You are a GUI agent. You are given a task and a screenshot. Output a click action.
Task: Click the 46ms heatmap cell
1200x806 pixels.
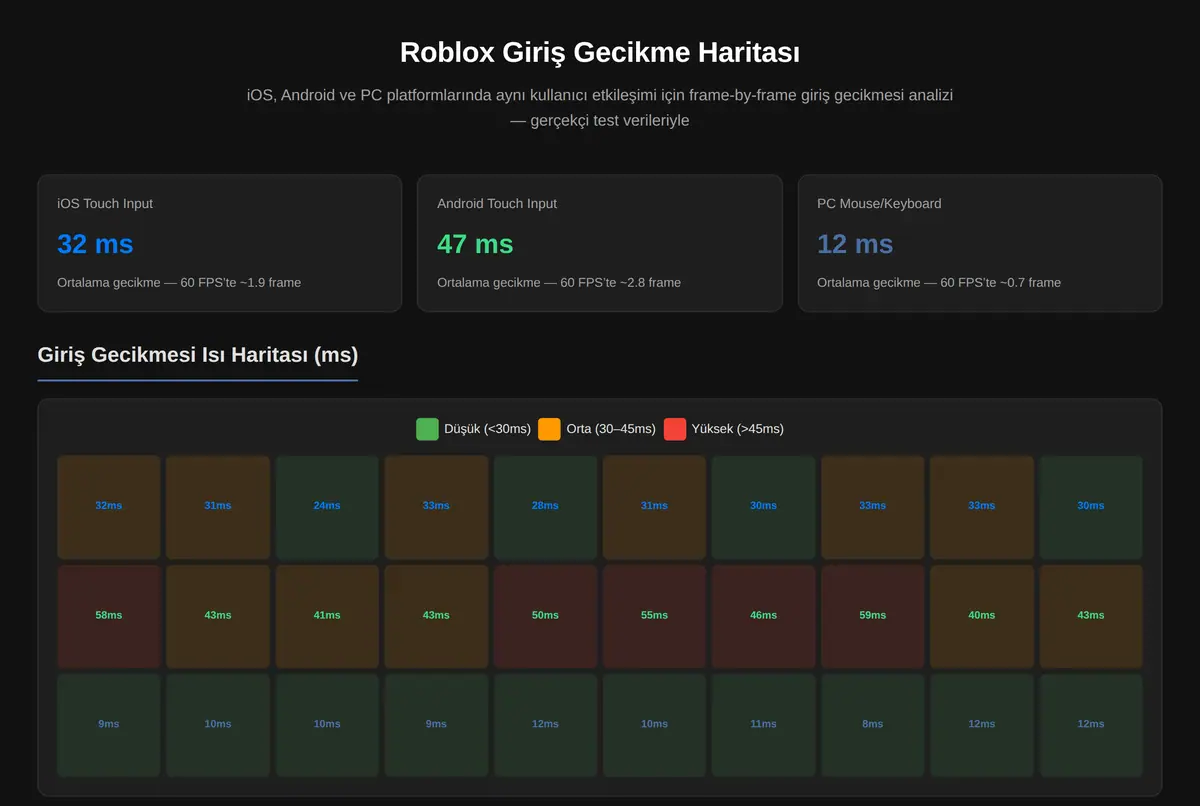(x=763, y=616)
